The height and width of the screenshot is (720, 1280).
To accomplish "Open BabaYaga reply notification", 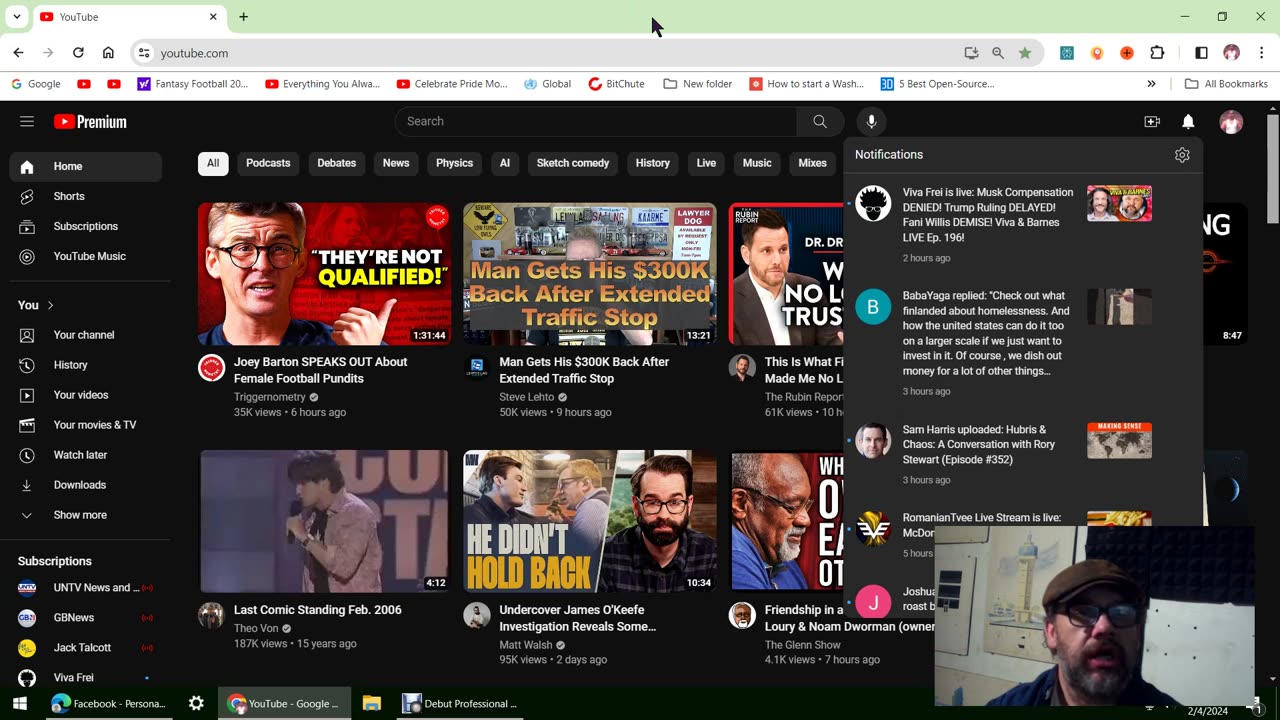I will tap(1022, 341).
